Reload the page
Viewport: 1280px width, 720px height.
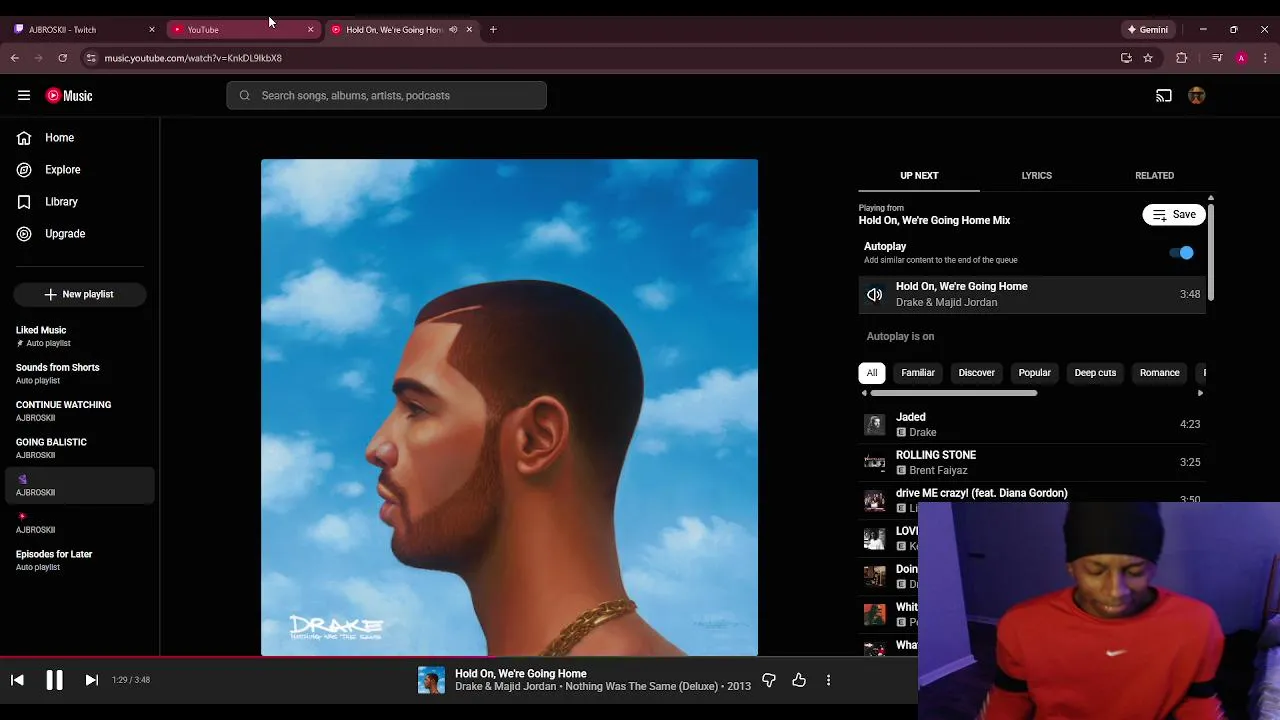(62, 58)
